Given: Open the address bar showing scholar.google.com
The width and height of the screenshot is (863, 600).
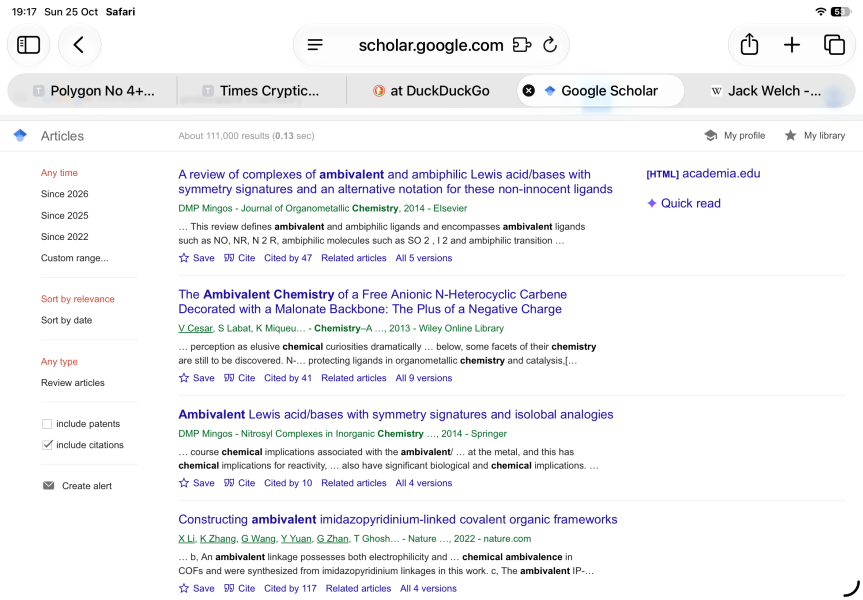Looking at the screenshot, I should click(x=431, y=45).
